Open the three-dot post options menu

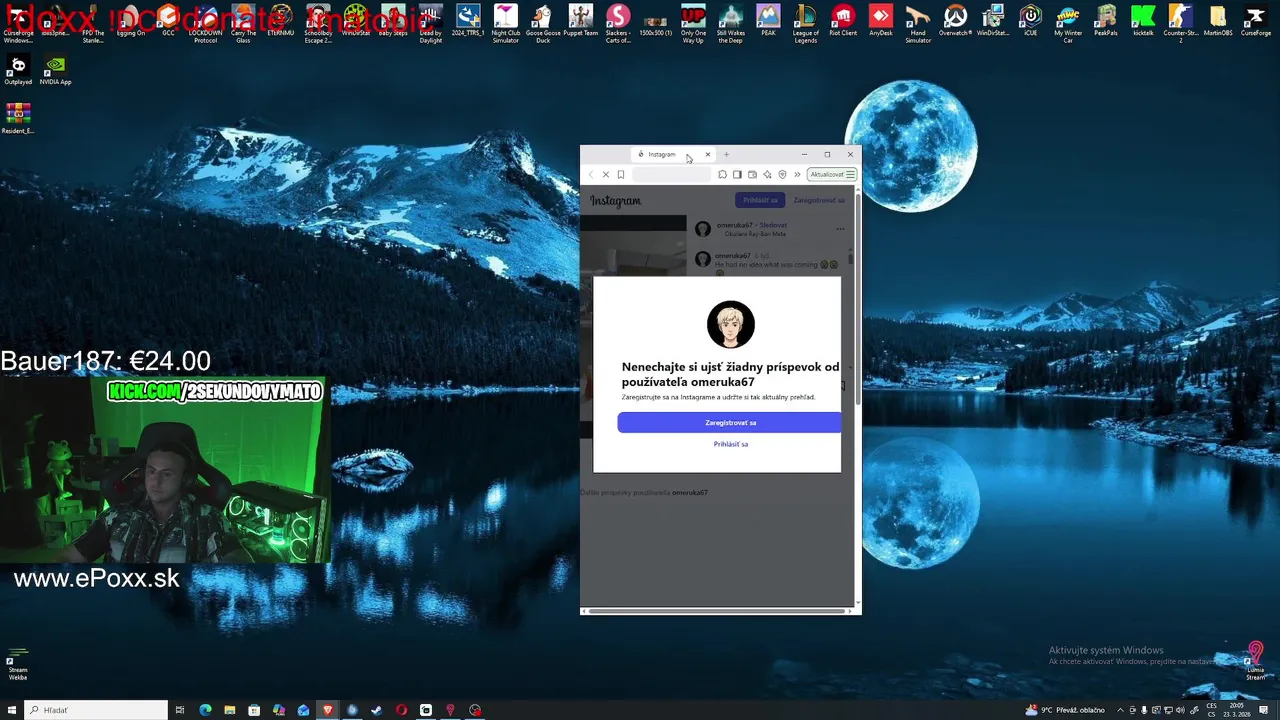click(840, 229)
